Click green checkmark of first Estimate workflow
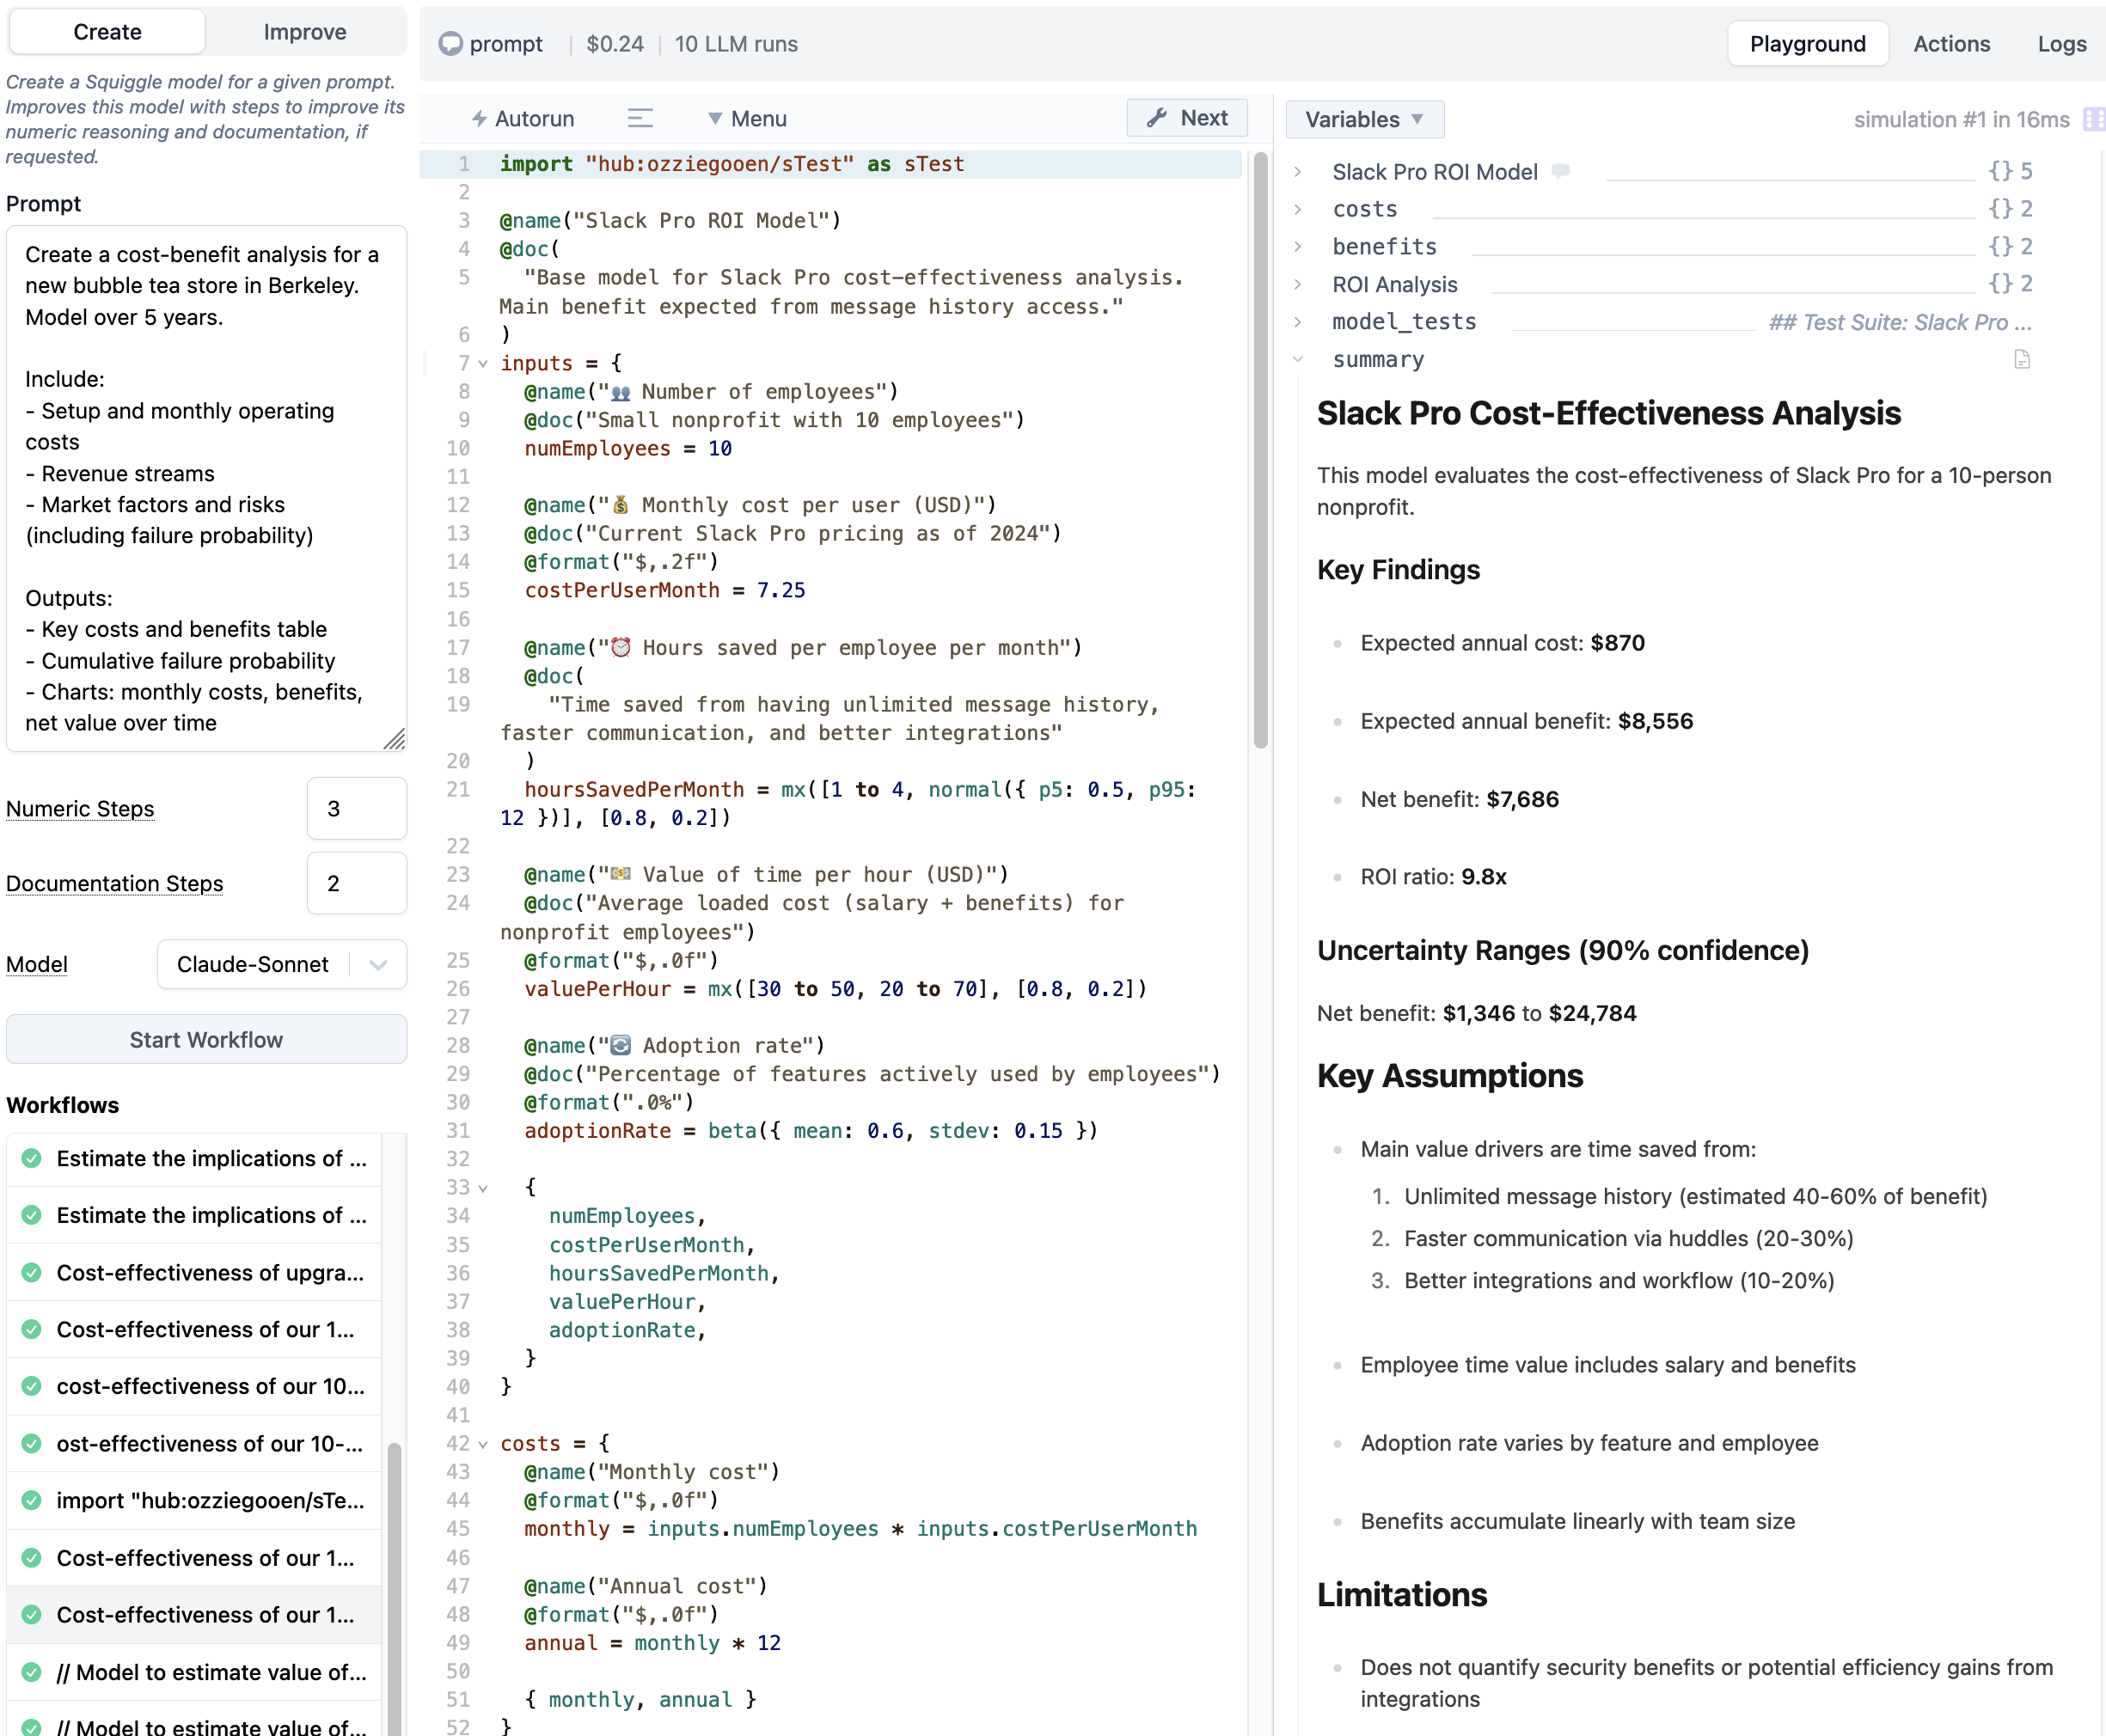This screenshot has height=1736, width=2106. coord(32,1158)
